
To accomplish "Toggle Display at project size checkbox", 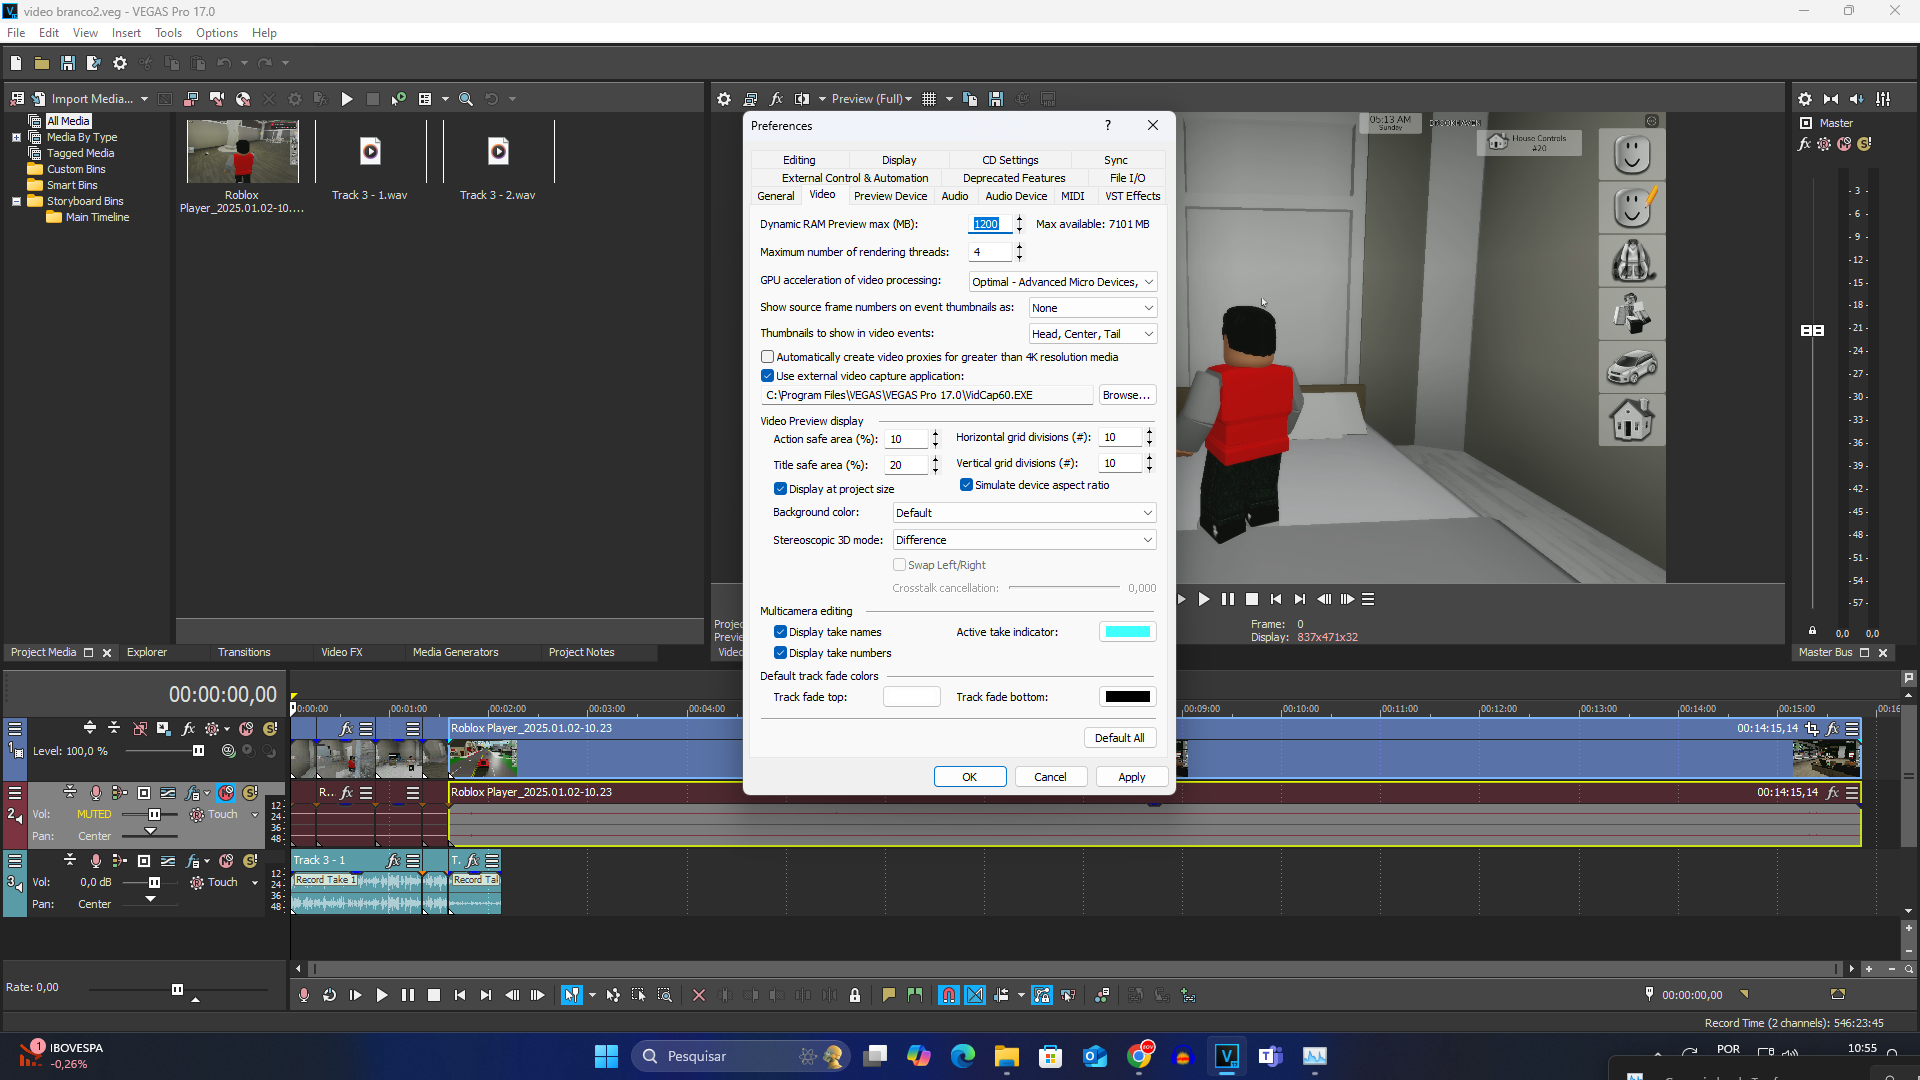I will coord(780,489).
